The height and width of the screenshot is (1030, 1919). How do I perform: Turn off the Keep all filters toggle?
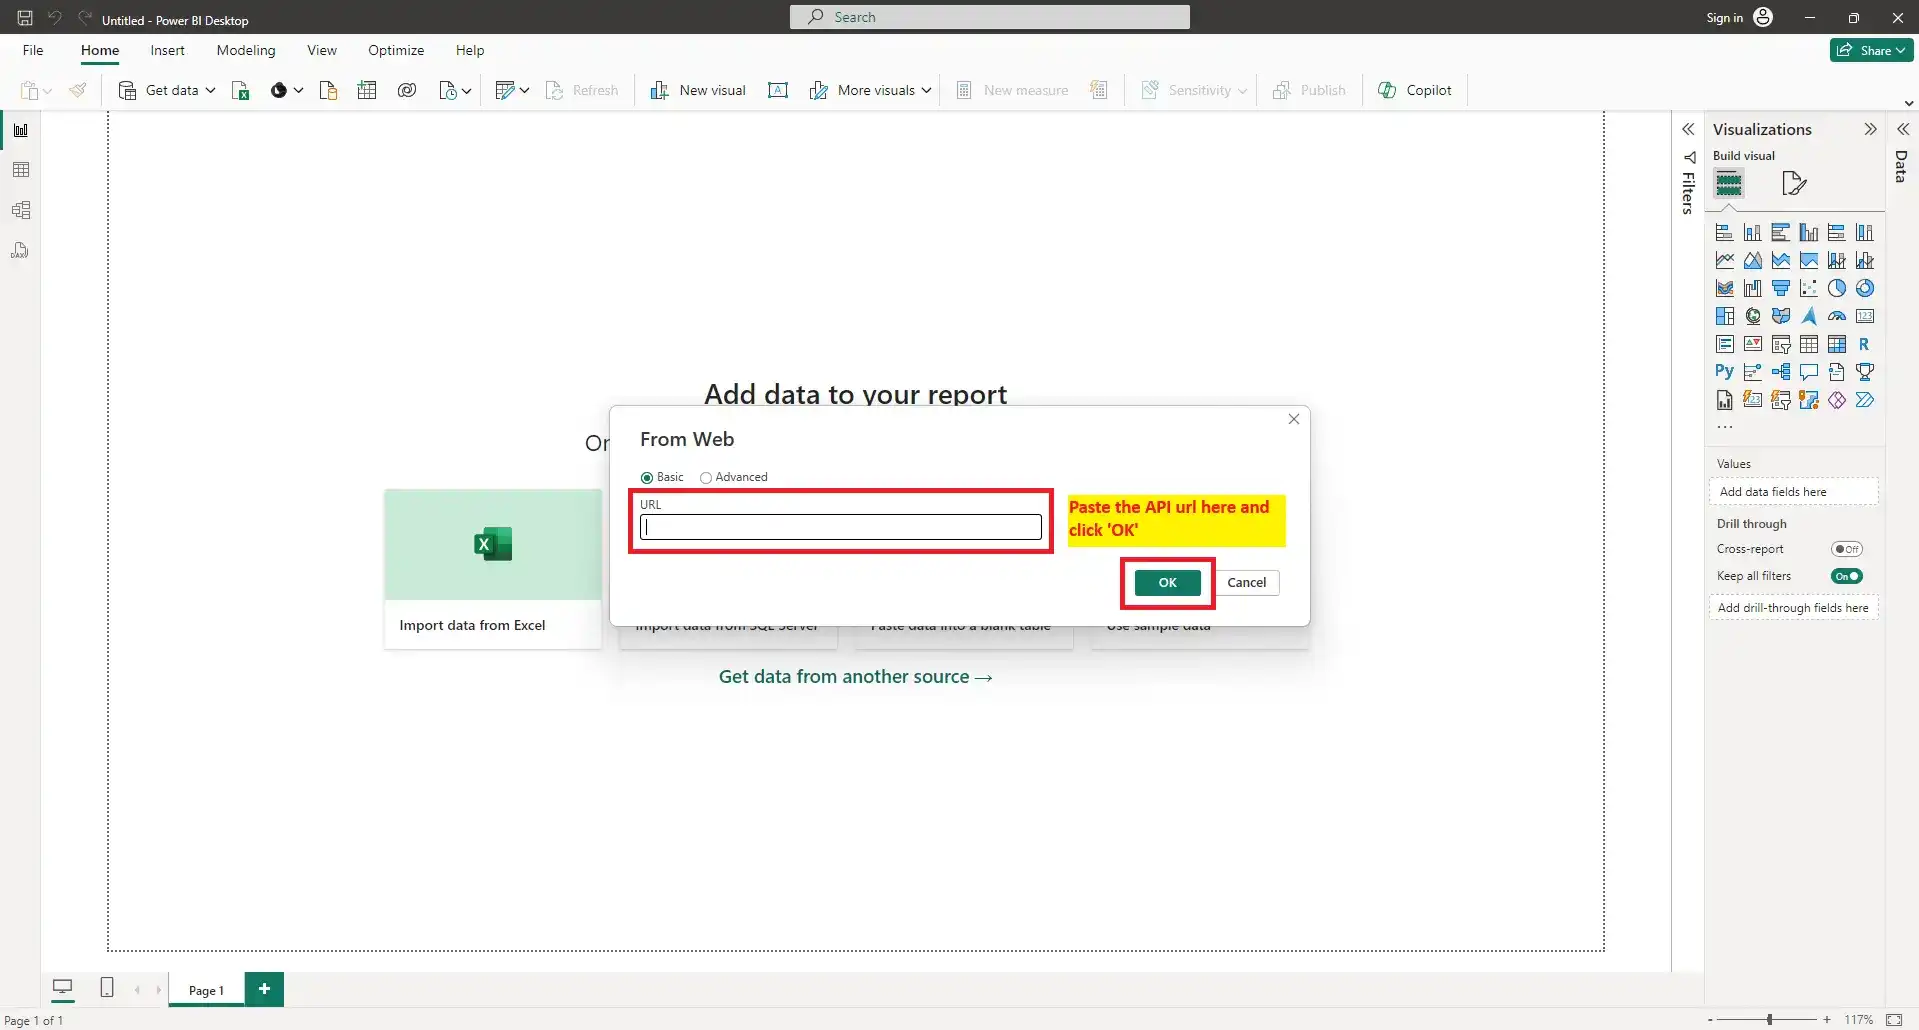[1846, 576]
